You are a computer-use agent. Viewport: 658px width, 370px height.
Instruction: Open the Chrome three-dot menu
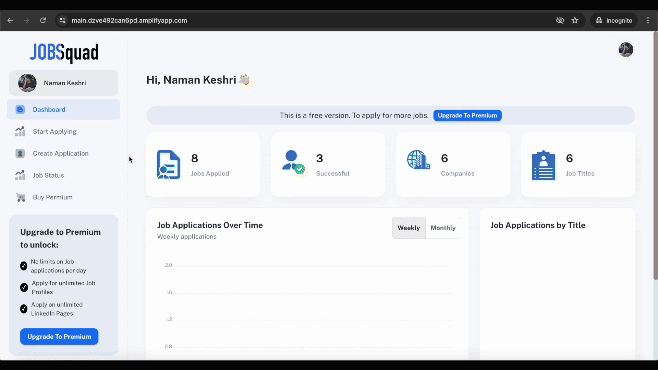coord(648,20)
